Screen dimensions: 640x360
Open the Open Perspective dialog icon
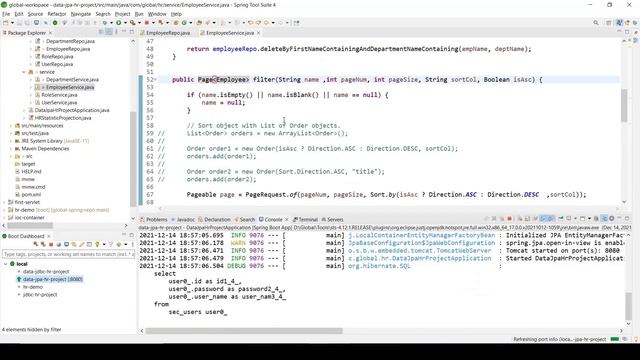point(609,23)
